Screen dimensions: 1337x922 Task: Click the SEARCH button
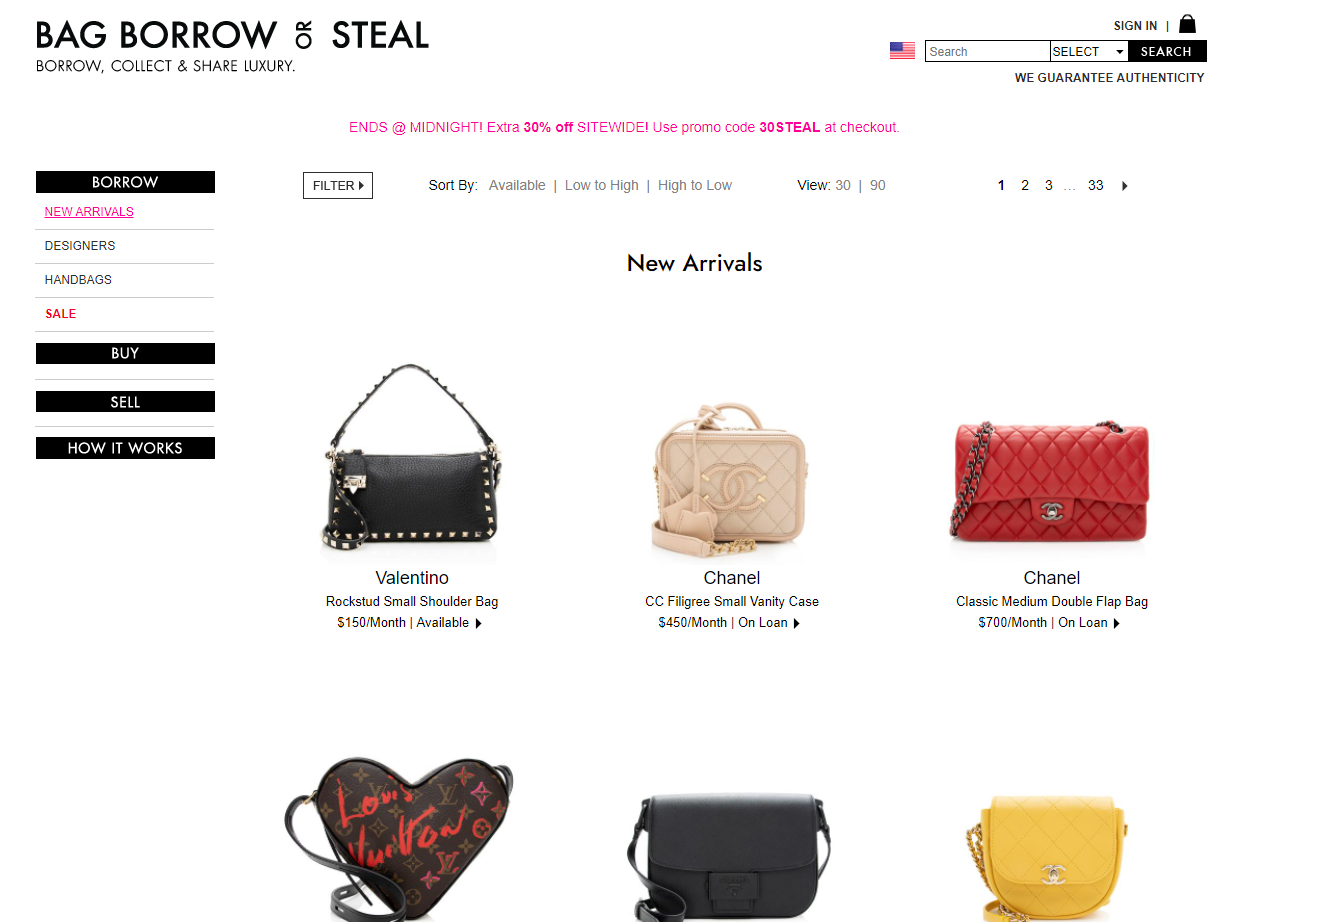point(1167,51)
